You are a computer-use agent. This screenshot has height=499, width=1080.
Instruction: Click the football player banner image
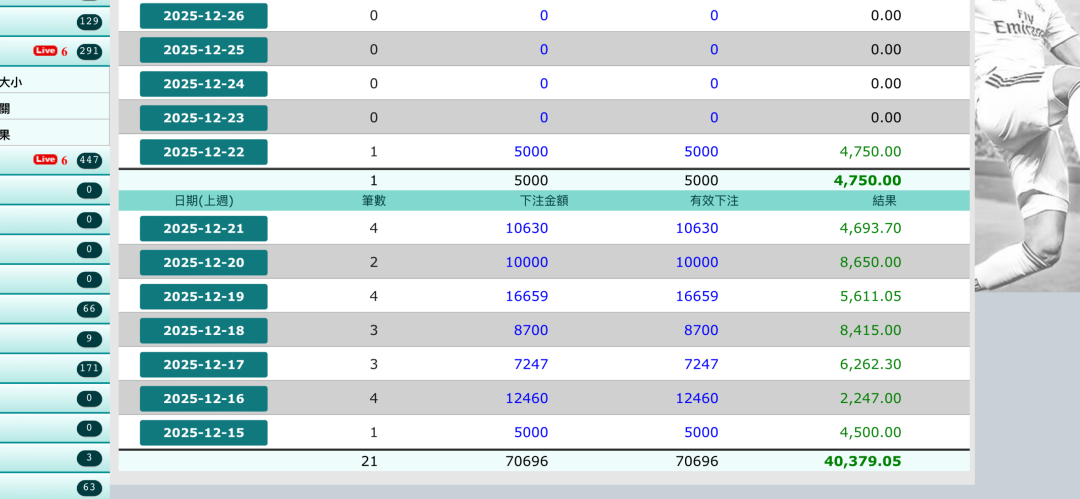[x=1027, y=145]
